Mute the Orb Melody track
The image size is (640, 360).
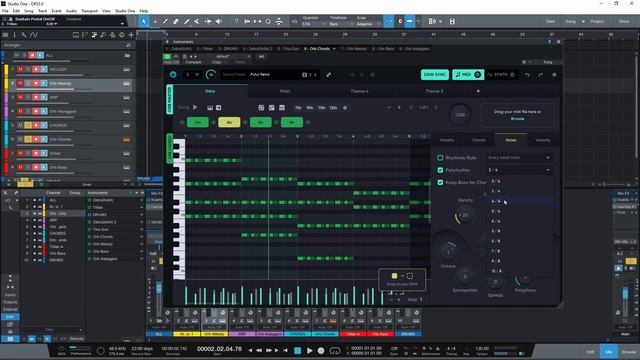tap(20, 83)
